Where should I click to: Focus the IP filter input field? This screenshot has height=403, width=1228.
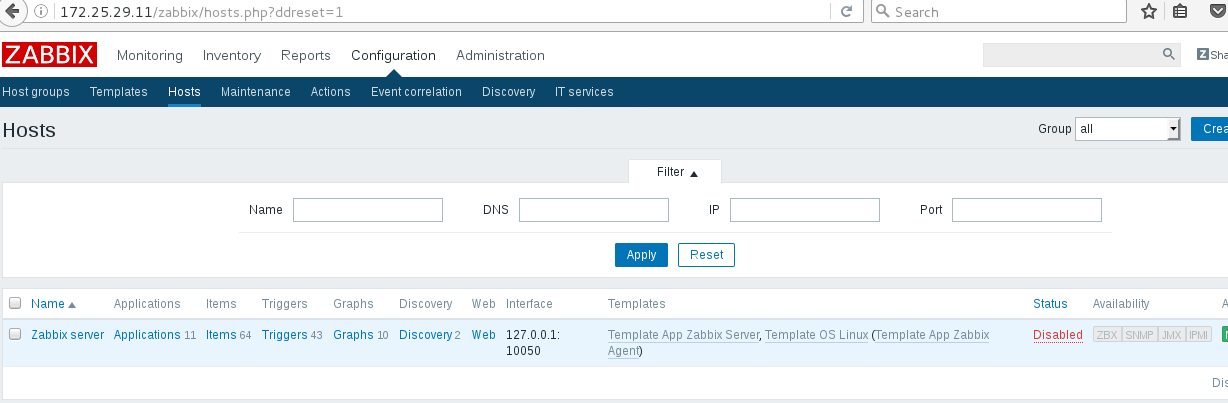tap(805, 210)
